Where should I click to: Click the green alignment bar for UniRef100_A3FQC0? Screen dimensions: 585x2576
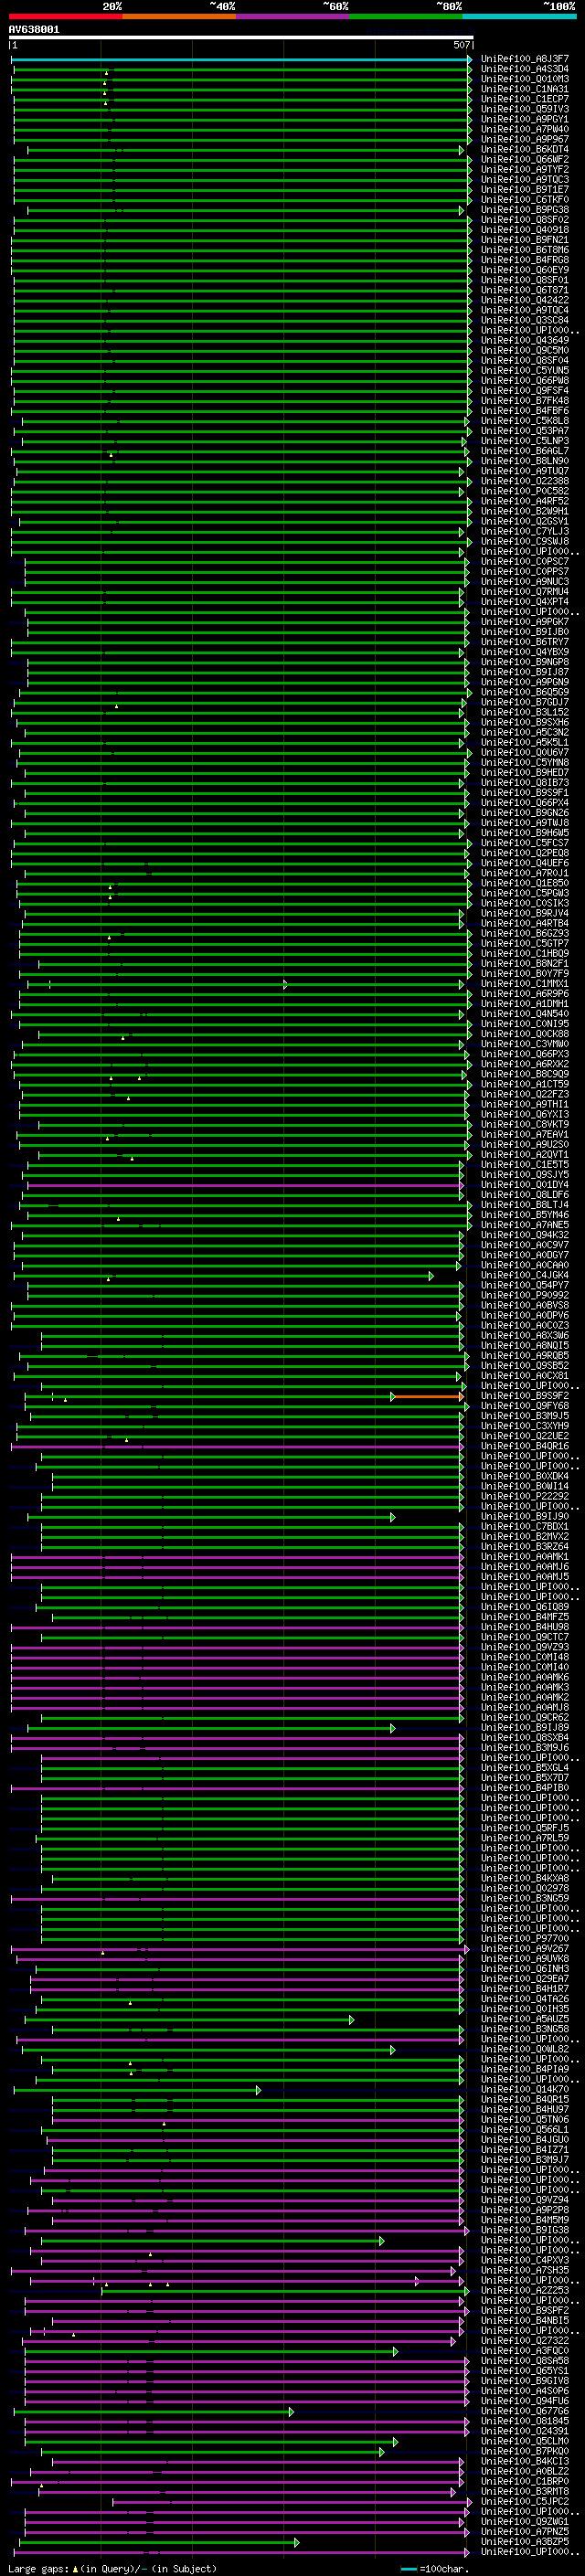click(211, 2352)
